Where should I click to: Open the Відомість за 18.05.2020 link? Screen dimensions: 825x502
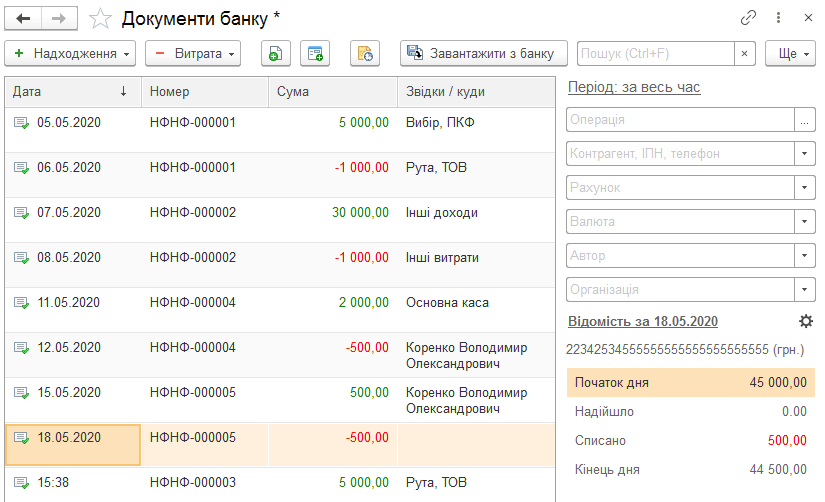click(x=643, y=322)
